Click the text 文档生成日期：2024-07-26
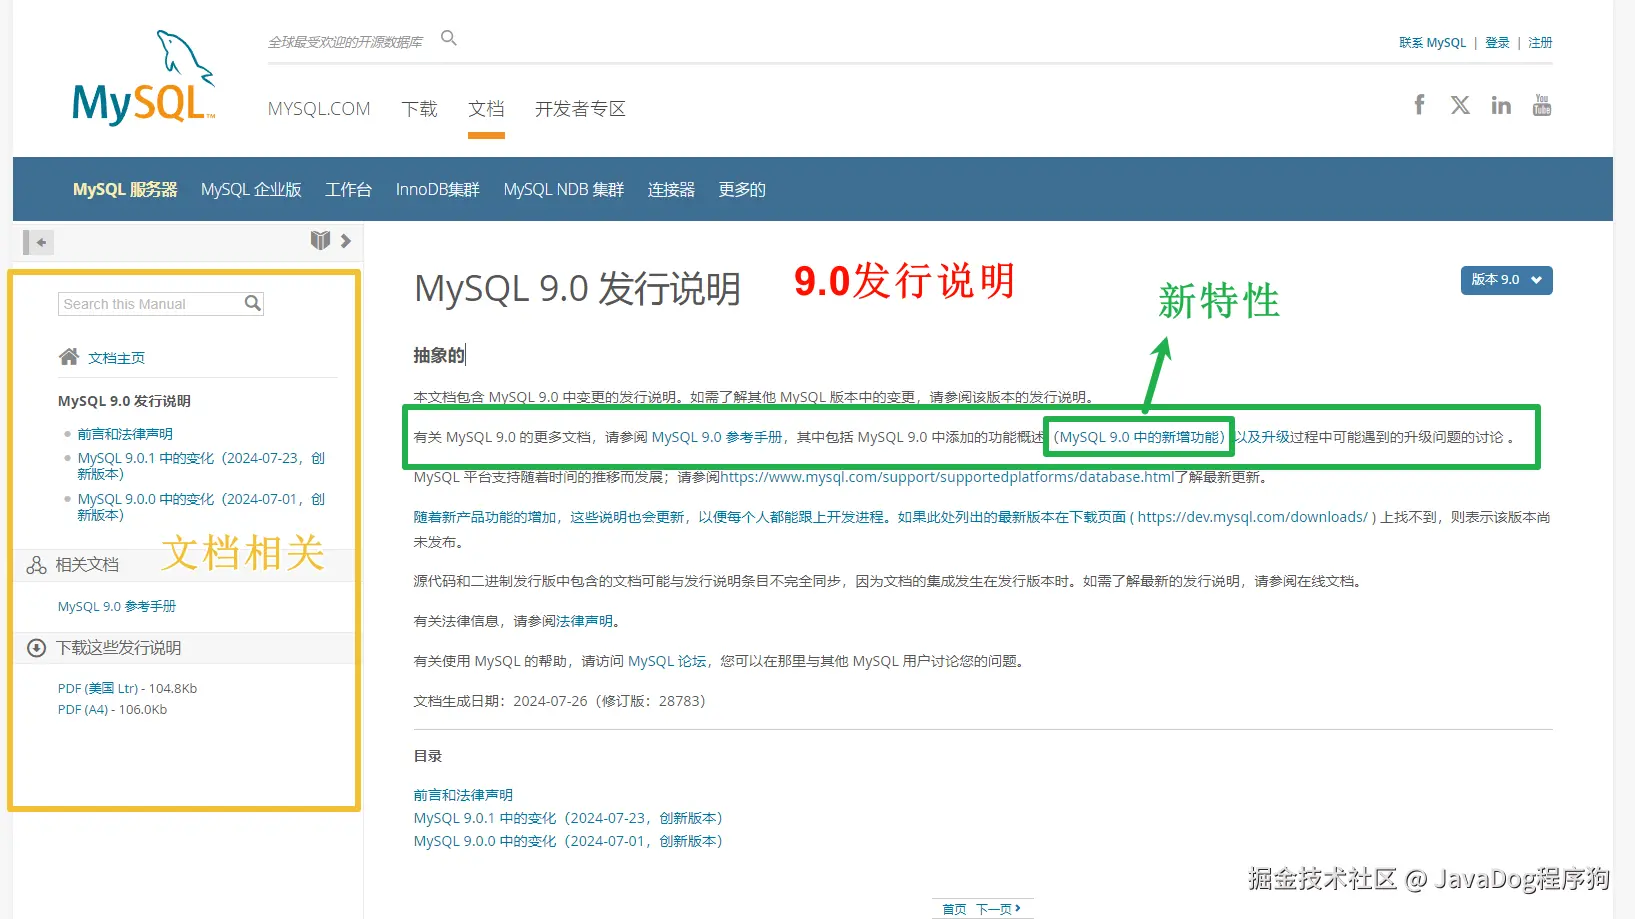 click(x=501, y=701)
